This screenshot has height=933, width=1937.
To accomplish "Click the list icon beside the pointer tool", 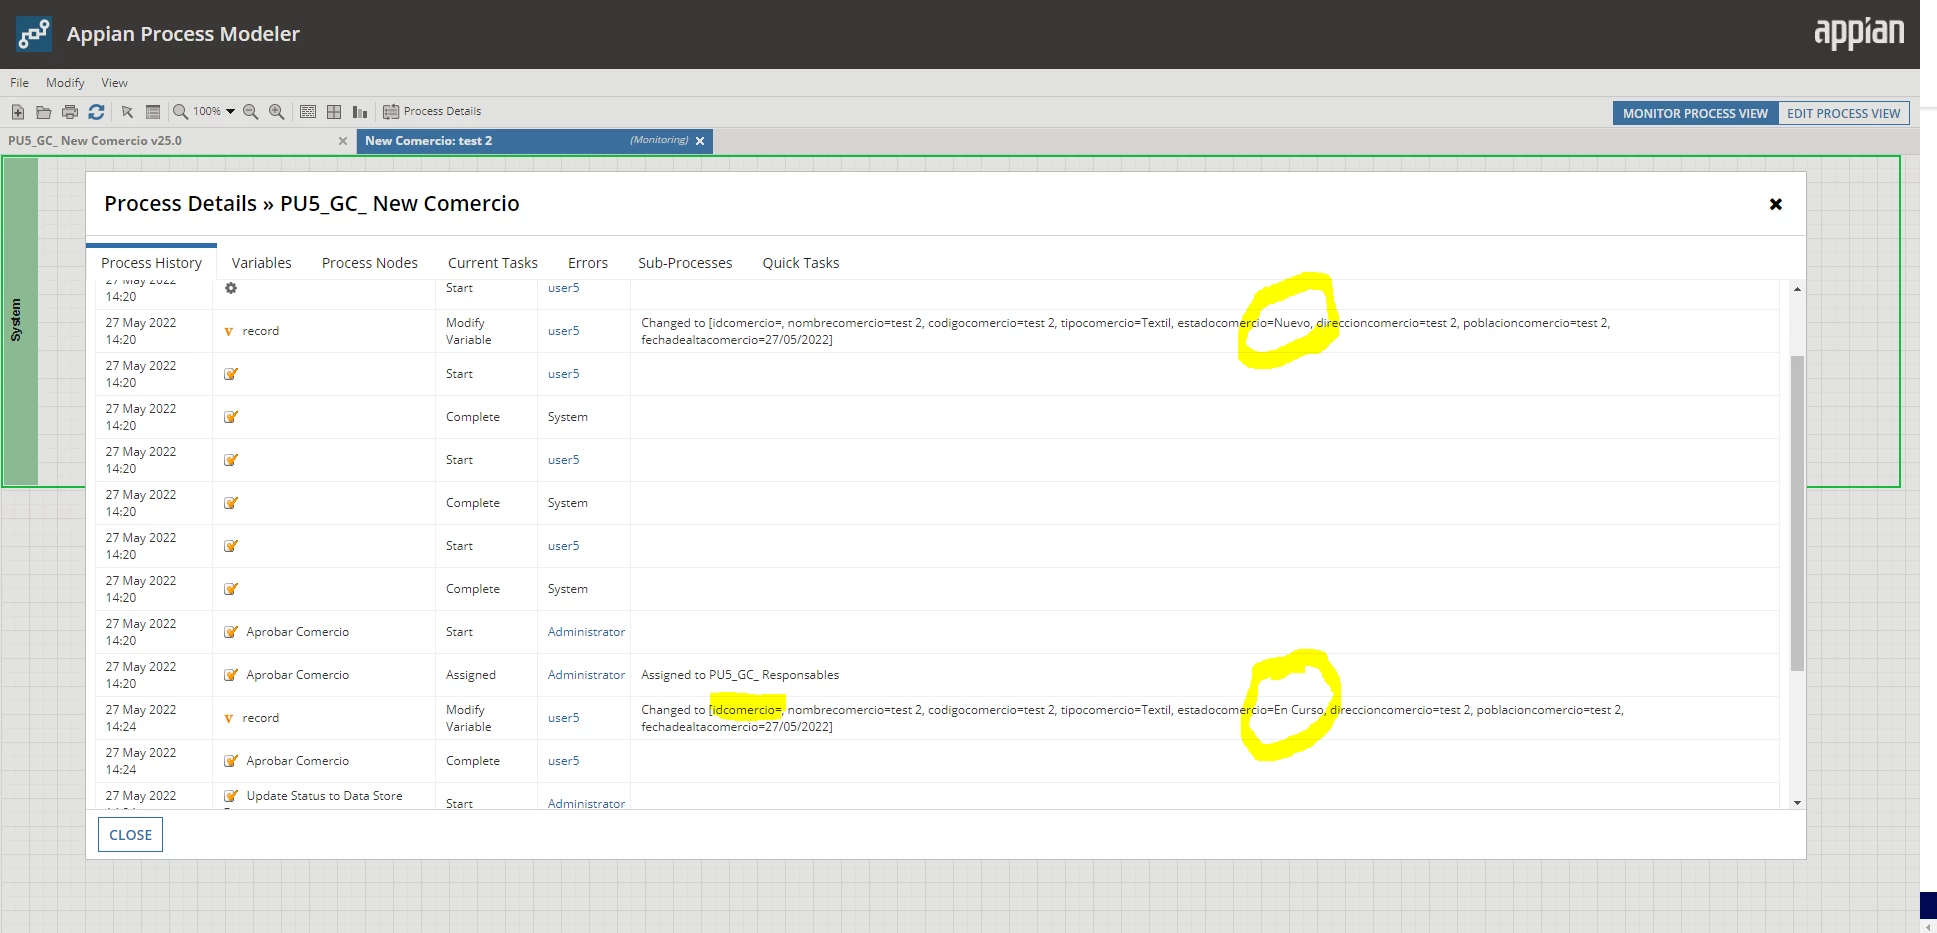I will click(x=153, y=112).
